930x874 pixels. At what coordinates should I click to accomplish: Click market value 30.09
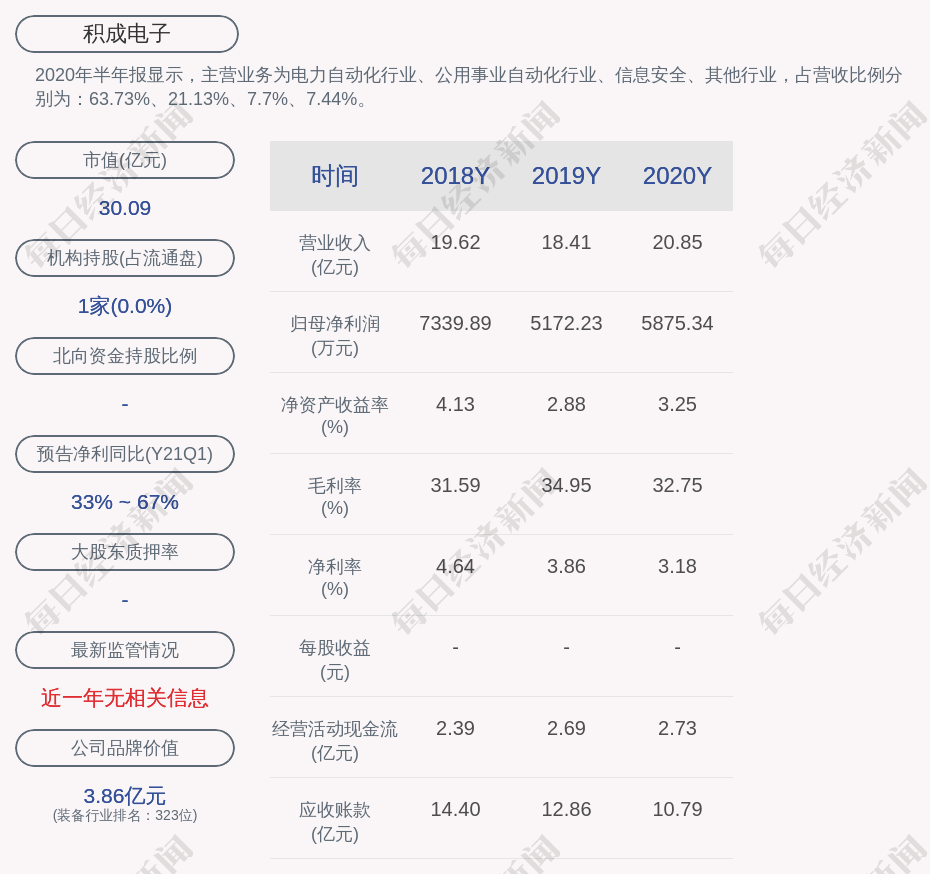125,208
